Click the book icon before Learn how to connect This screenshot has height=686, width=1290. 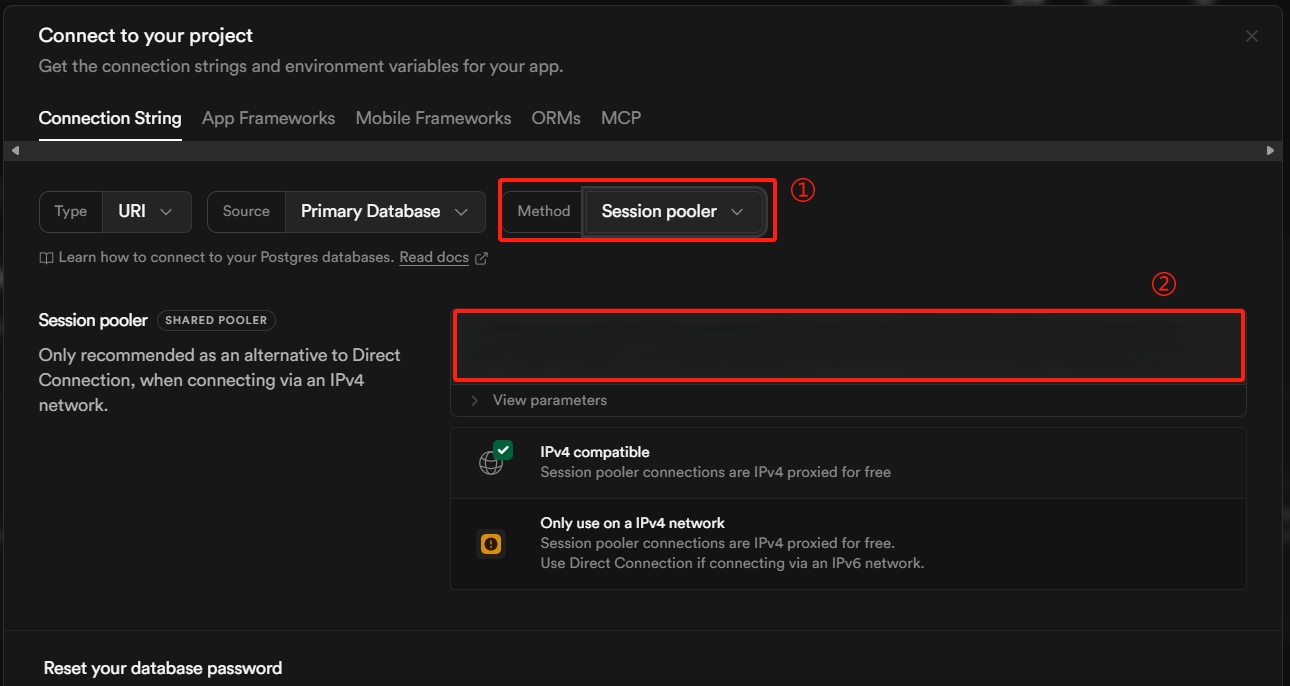tap(46, 258)
